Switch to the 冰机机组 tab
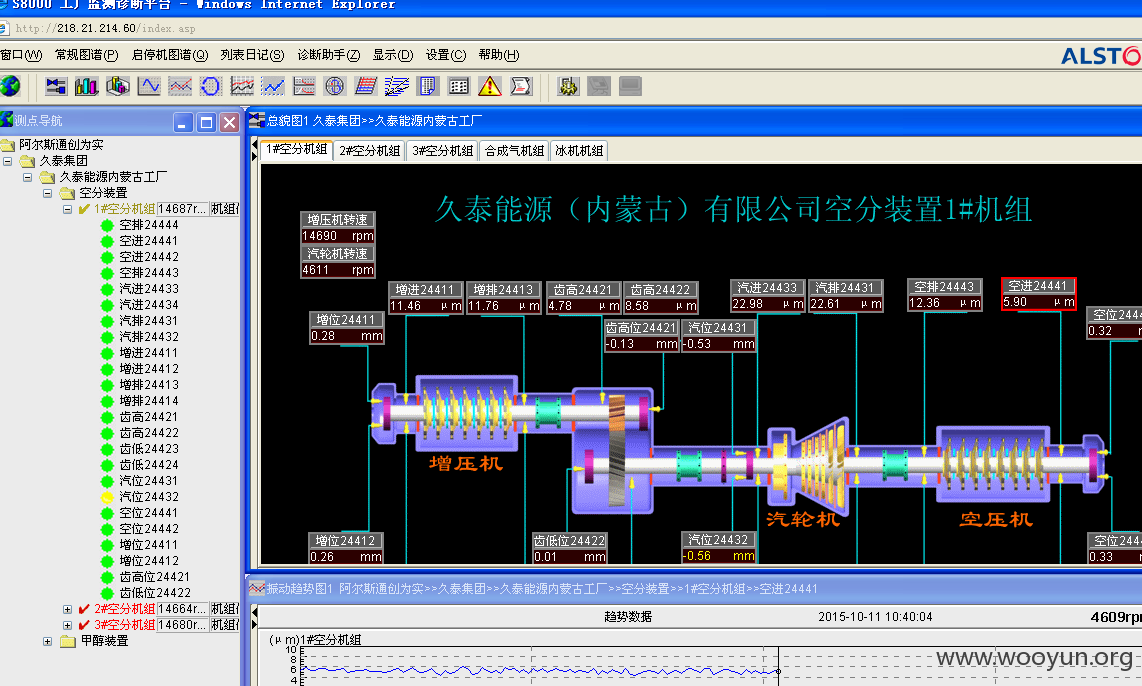This screenshot has width=1142, height=686. pos(579,151)
